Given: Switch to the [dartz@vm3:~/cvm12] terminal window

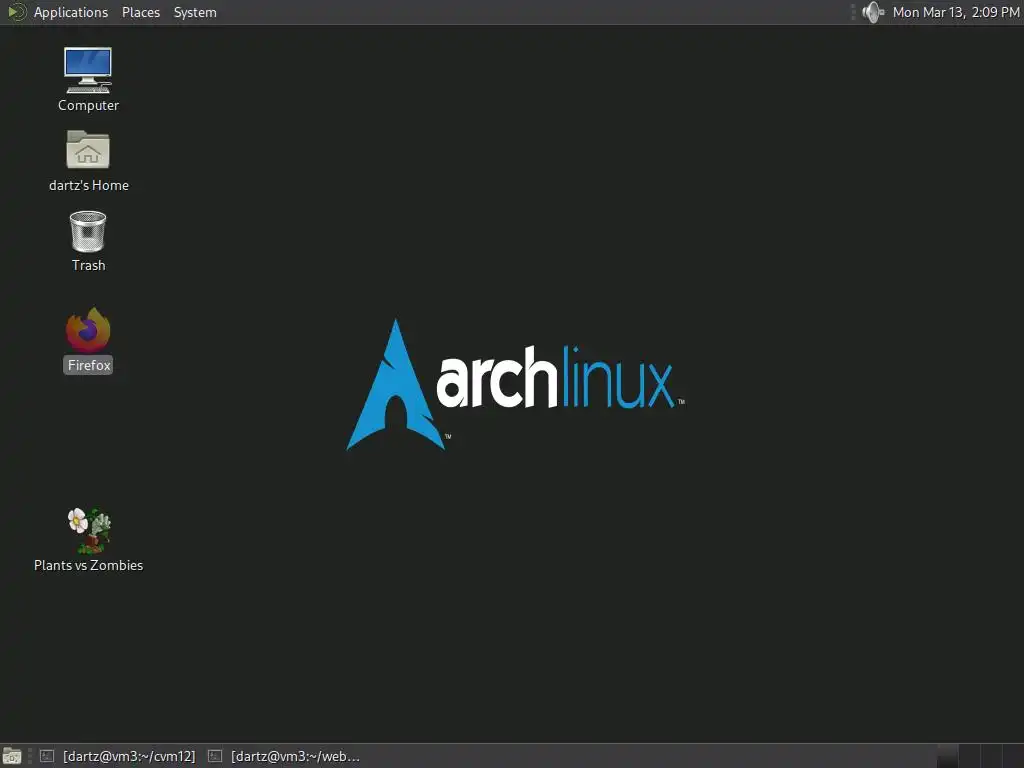Looking at the screenshot, I should pos(118,756).
